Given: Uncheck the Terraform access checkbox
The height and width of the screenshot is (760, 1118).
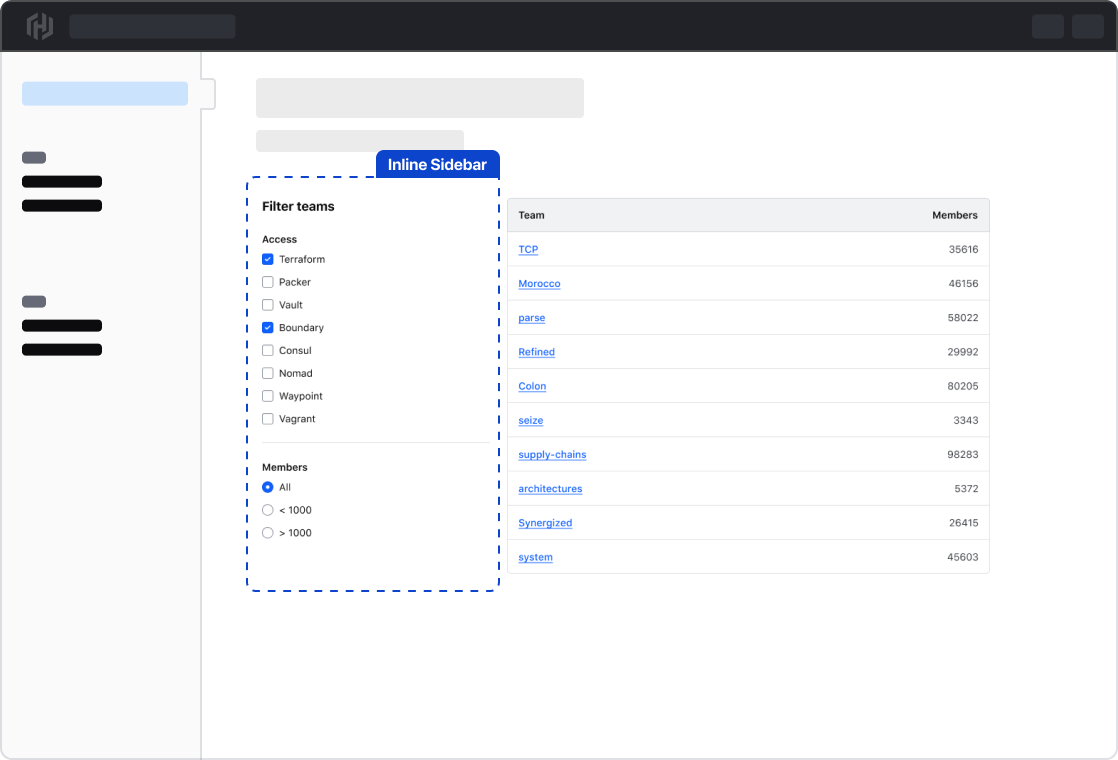Looking at the screenshot, I should pos(268,259).
